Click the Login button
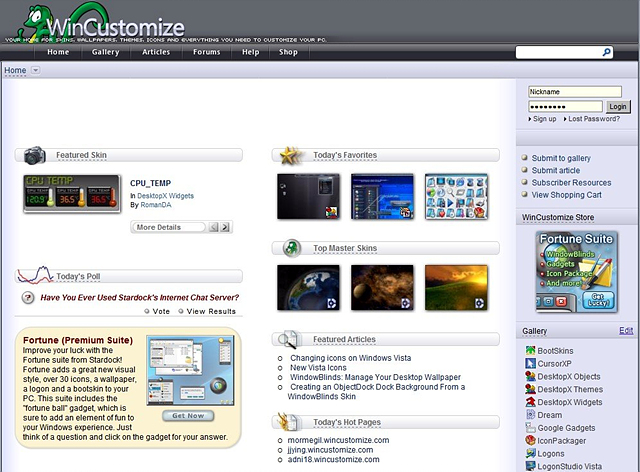 coord(618,107)
